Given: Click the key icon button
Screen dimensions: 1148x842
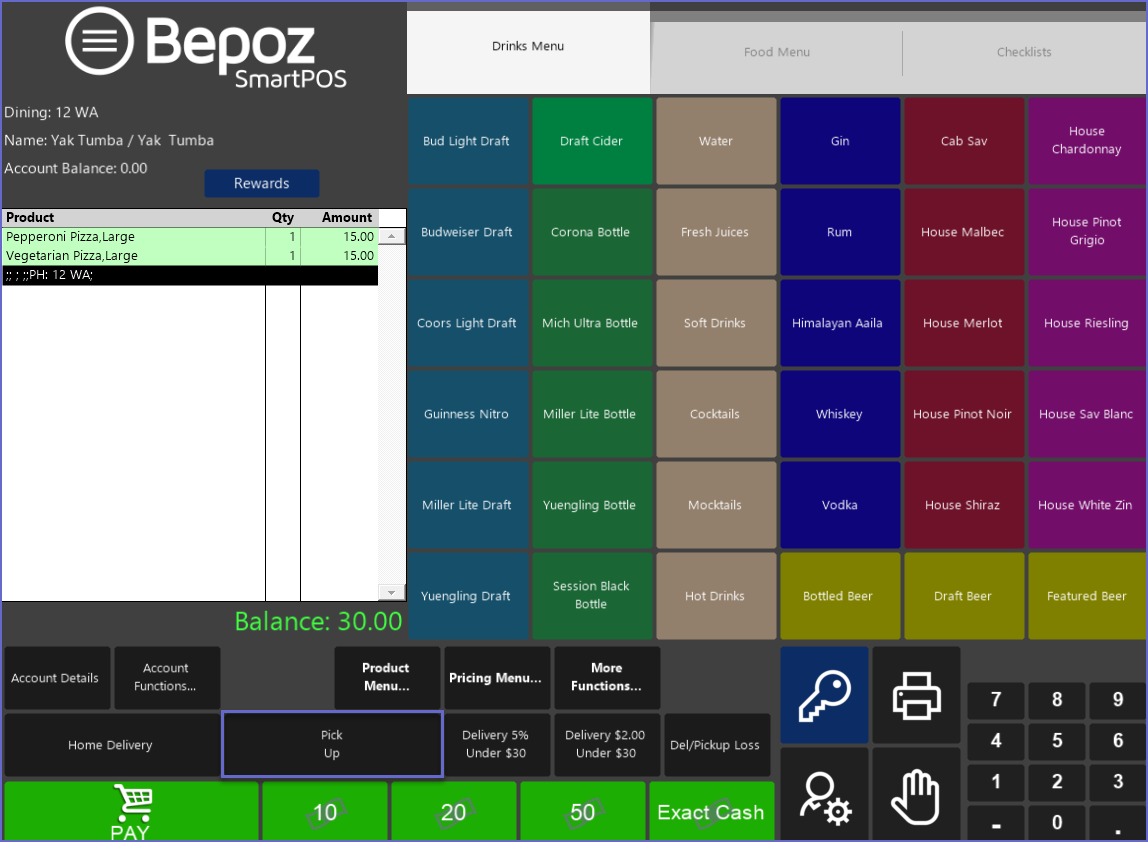Looking at the screenshot, I should [x=824, y=695].
